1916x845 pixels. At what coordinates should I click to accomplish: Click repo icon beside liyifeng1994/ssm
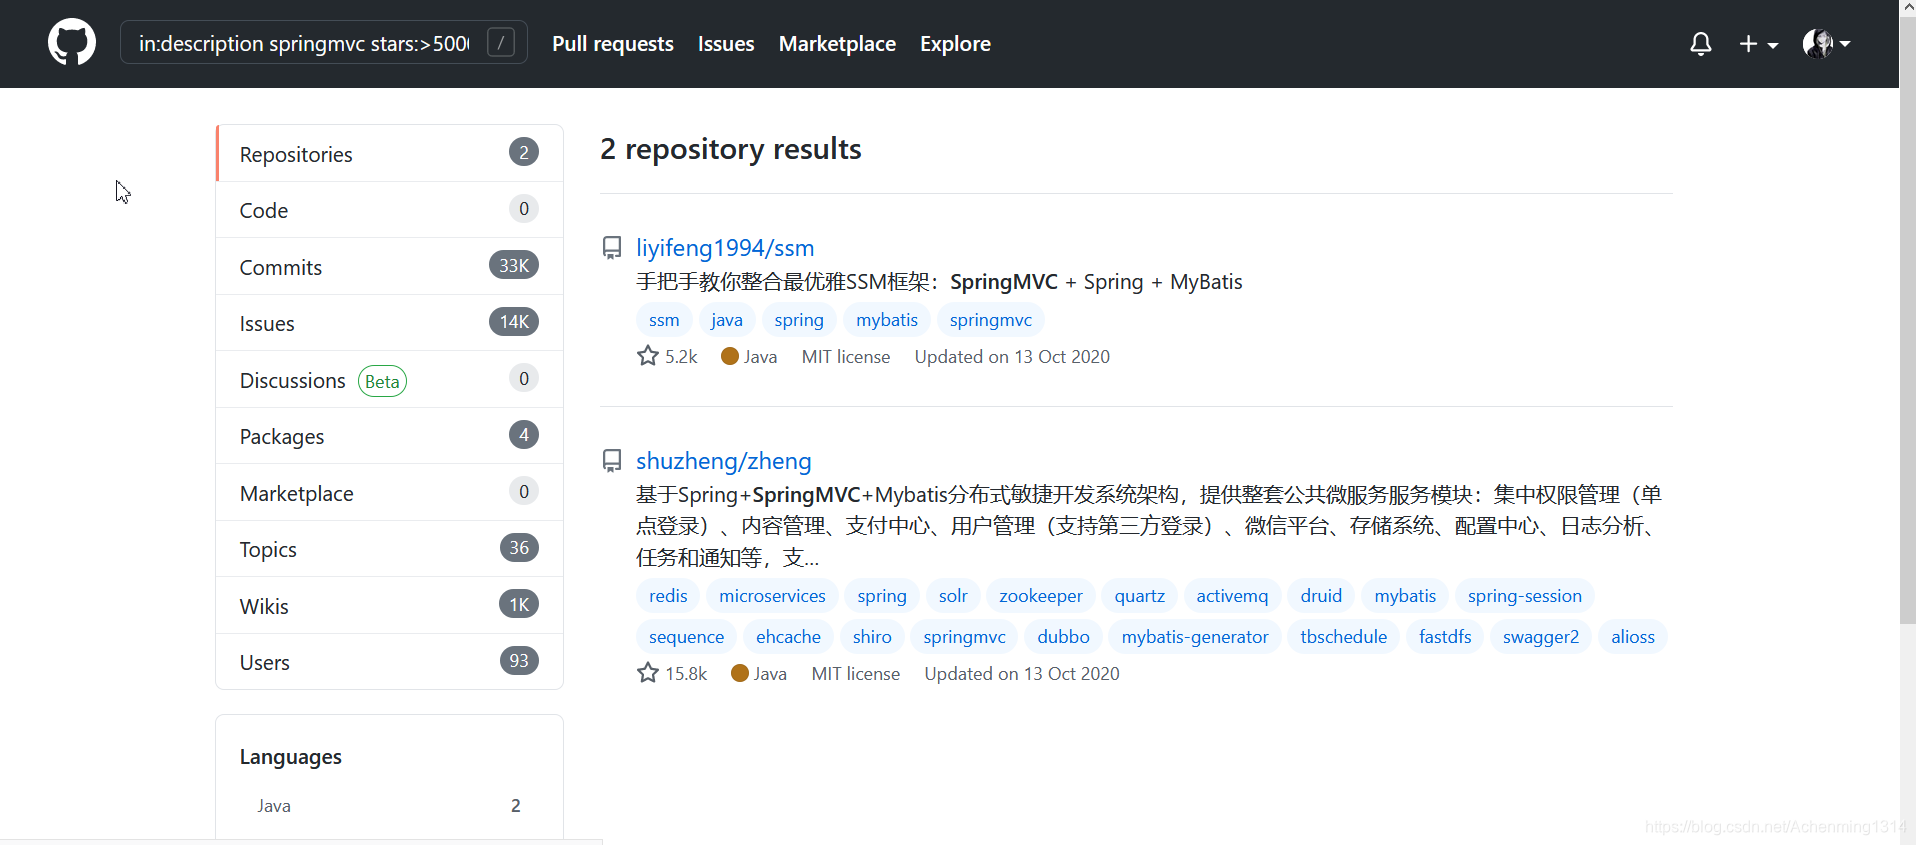click(x=612, y=248)
